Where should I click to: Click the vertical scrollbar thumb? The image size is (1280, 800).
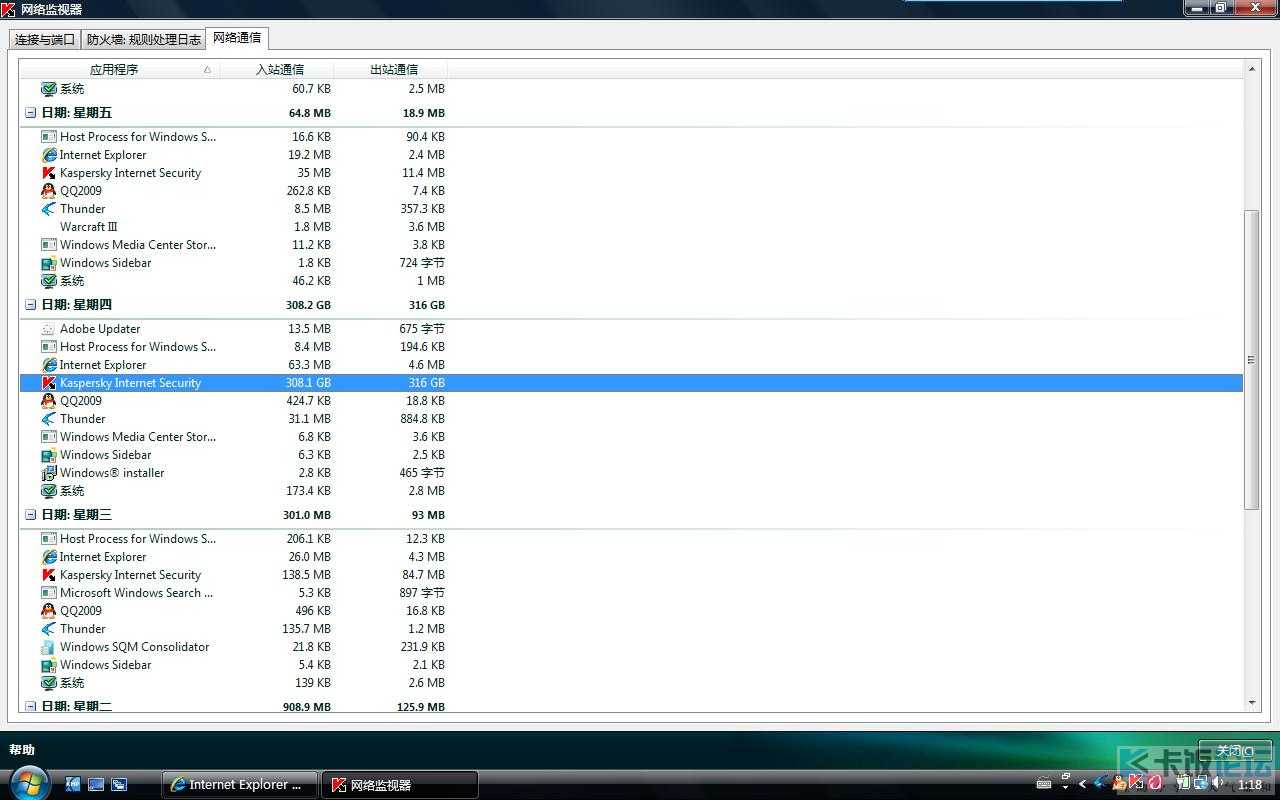pyautogui.click(x=1252, y=360)
